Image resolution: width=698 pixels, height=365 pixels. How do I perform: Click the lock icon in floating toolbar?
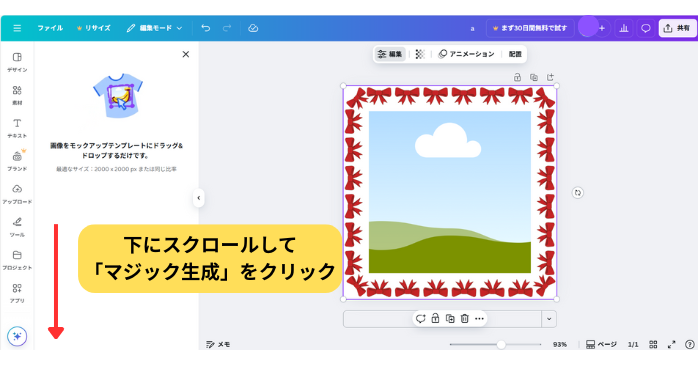435,318
